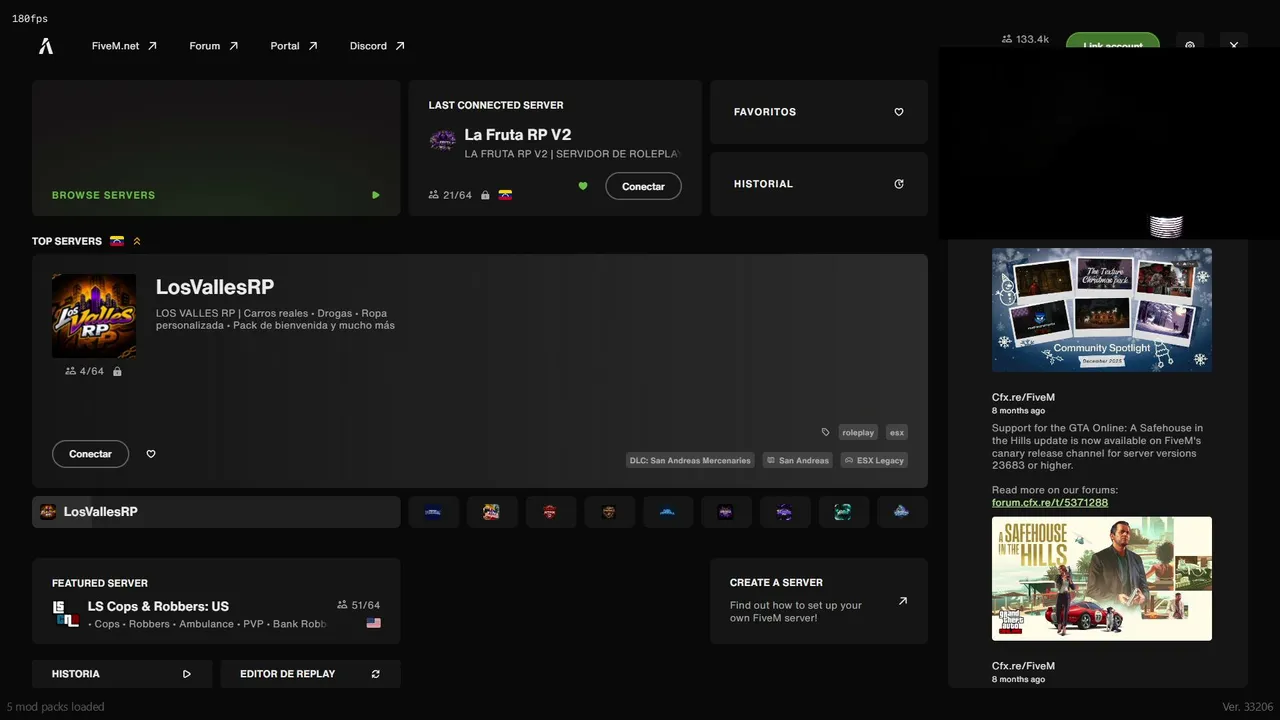Click the FiveM logo in the header
Screen dimensions: 1280x720
(x=46, y=46)
